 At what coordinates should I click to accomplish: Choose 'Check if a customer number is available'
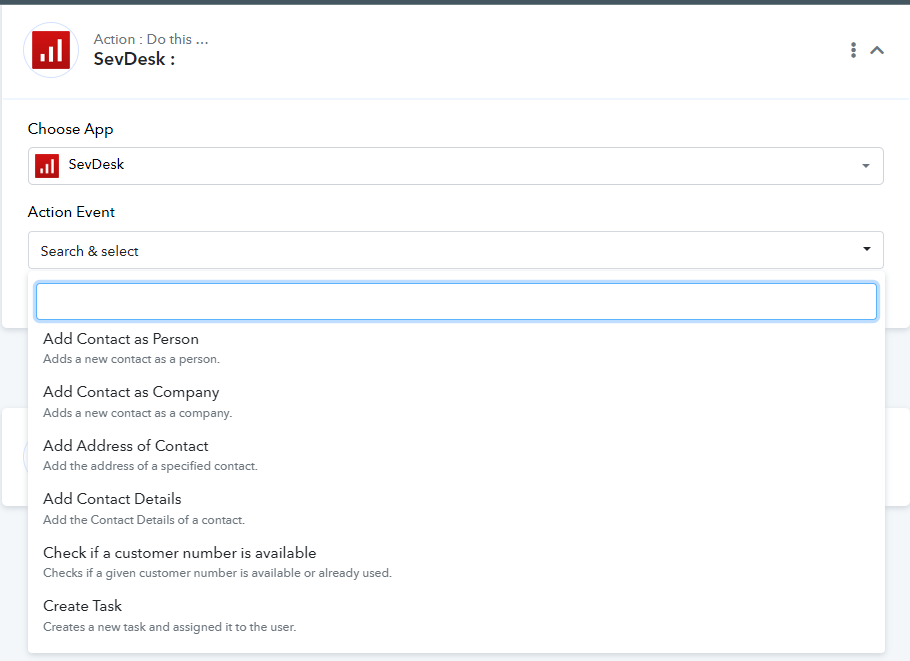point(180,553)
